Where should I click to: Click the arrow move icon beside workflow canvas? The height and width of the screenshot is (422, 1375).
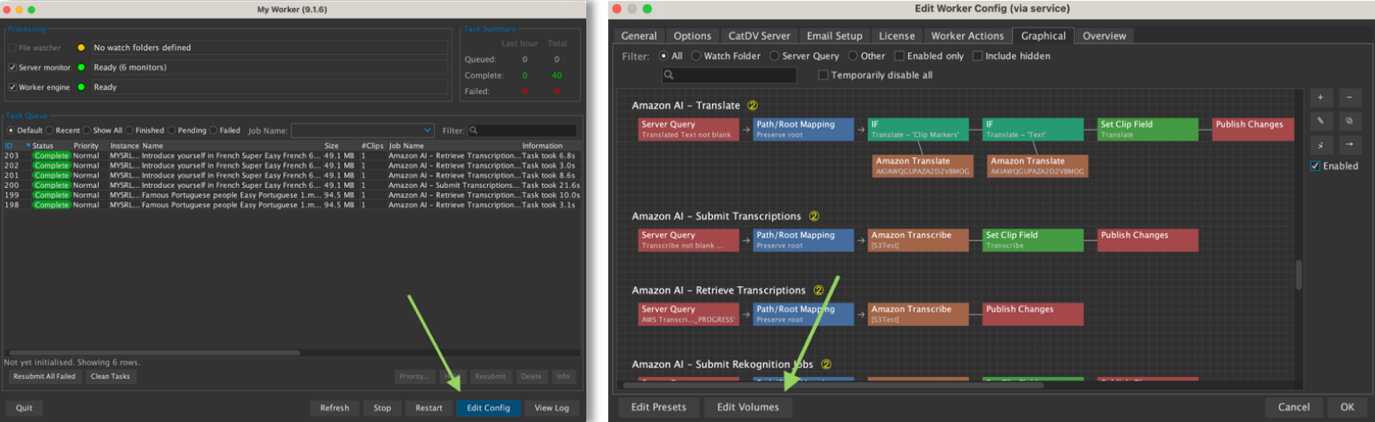tap(1349, 145)
